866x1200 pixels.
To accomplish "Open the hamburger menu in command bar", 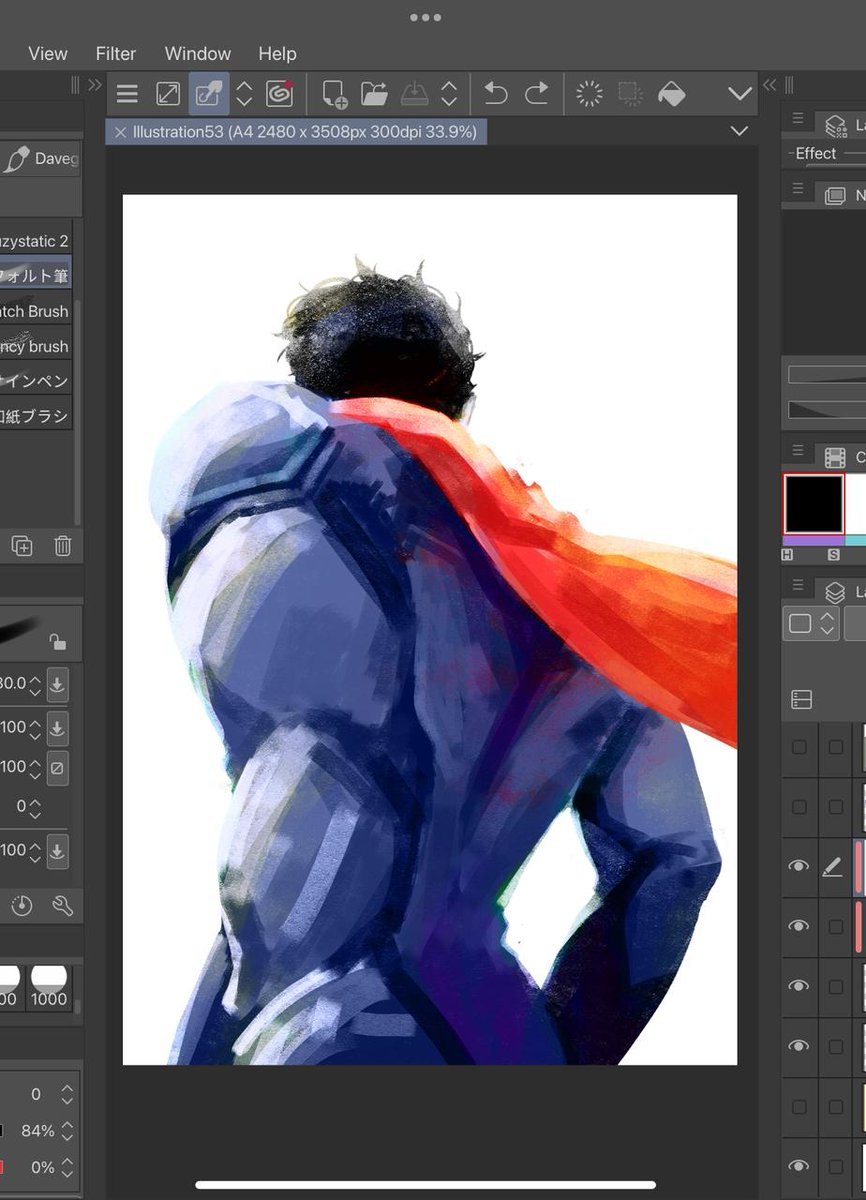I will click(x=127, y=94).
